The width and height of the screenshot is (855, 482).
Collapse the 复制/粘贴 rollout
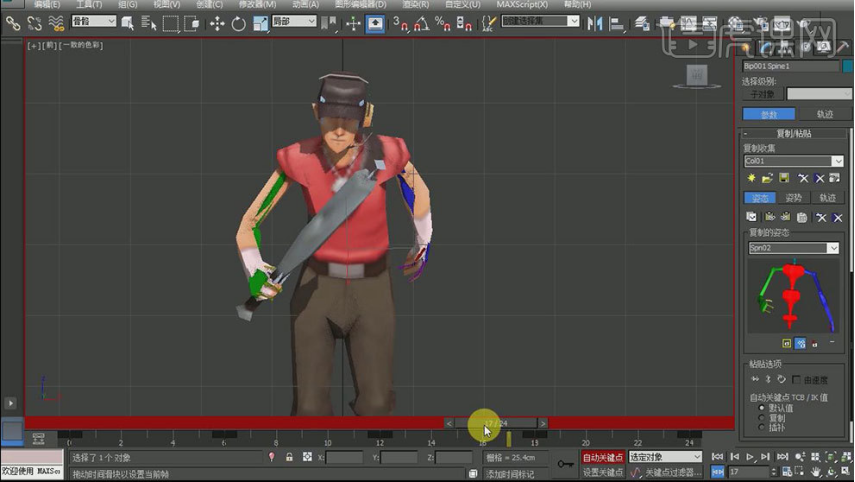(x=793, y=134)
